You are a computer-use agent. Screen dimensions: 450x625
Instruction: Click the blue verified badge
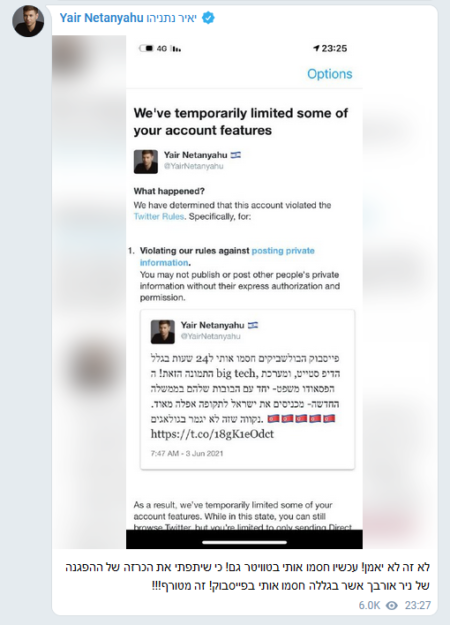(x=208, y=18)
